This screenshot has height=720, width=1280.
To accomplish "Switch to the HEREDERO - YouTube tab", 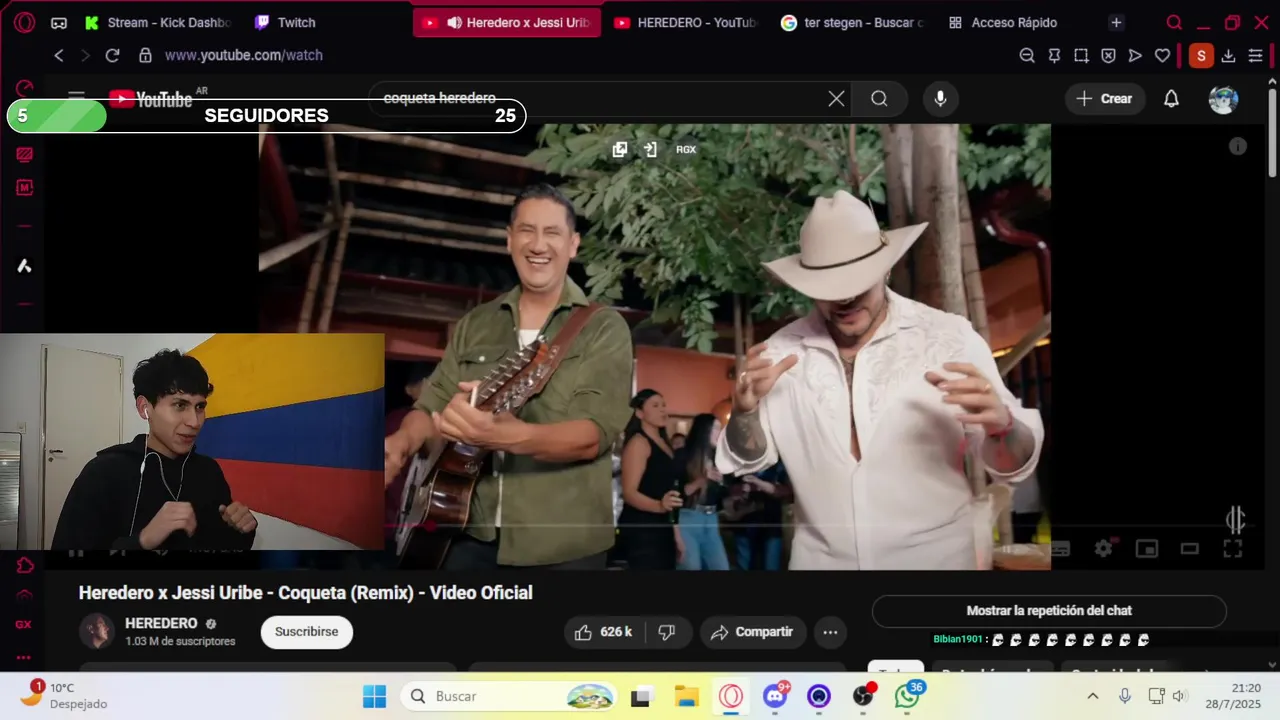I will coord(685,22).
